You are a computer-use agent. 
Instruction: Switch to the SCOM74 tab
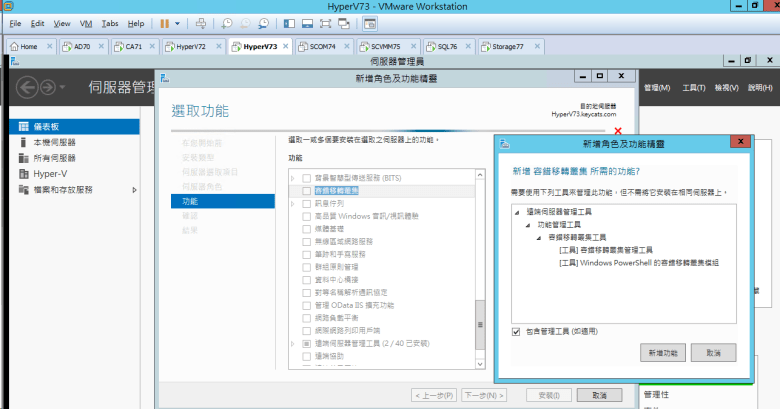(x=322, y=46)
